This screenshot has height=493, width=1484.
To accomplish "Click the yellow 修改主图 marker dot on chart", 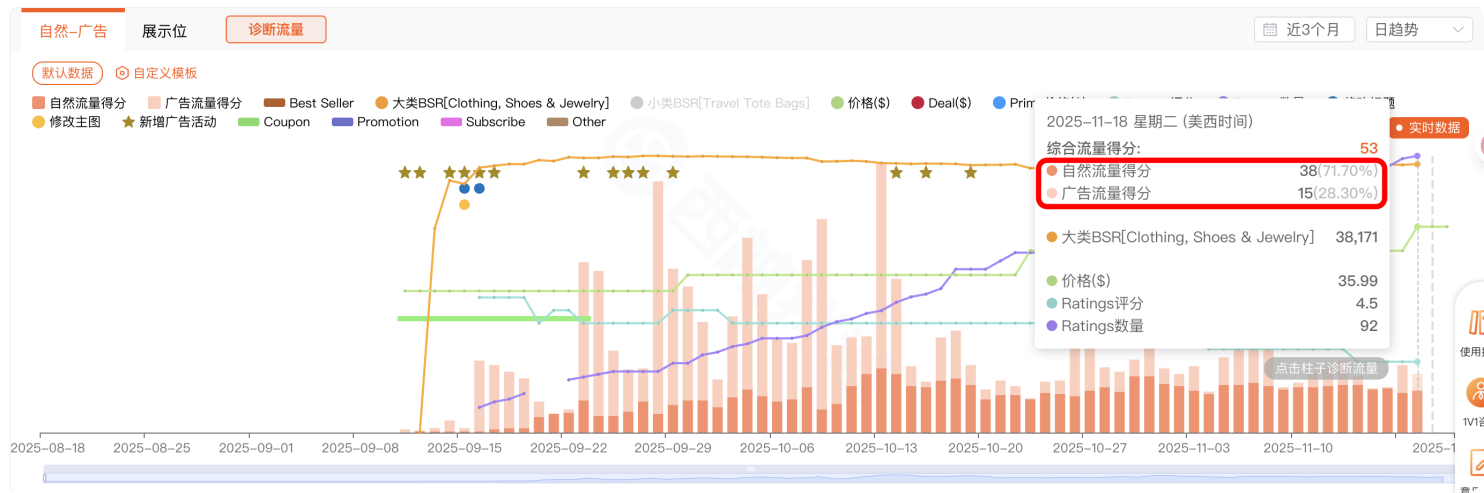I will point(464,205).
